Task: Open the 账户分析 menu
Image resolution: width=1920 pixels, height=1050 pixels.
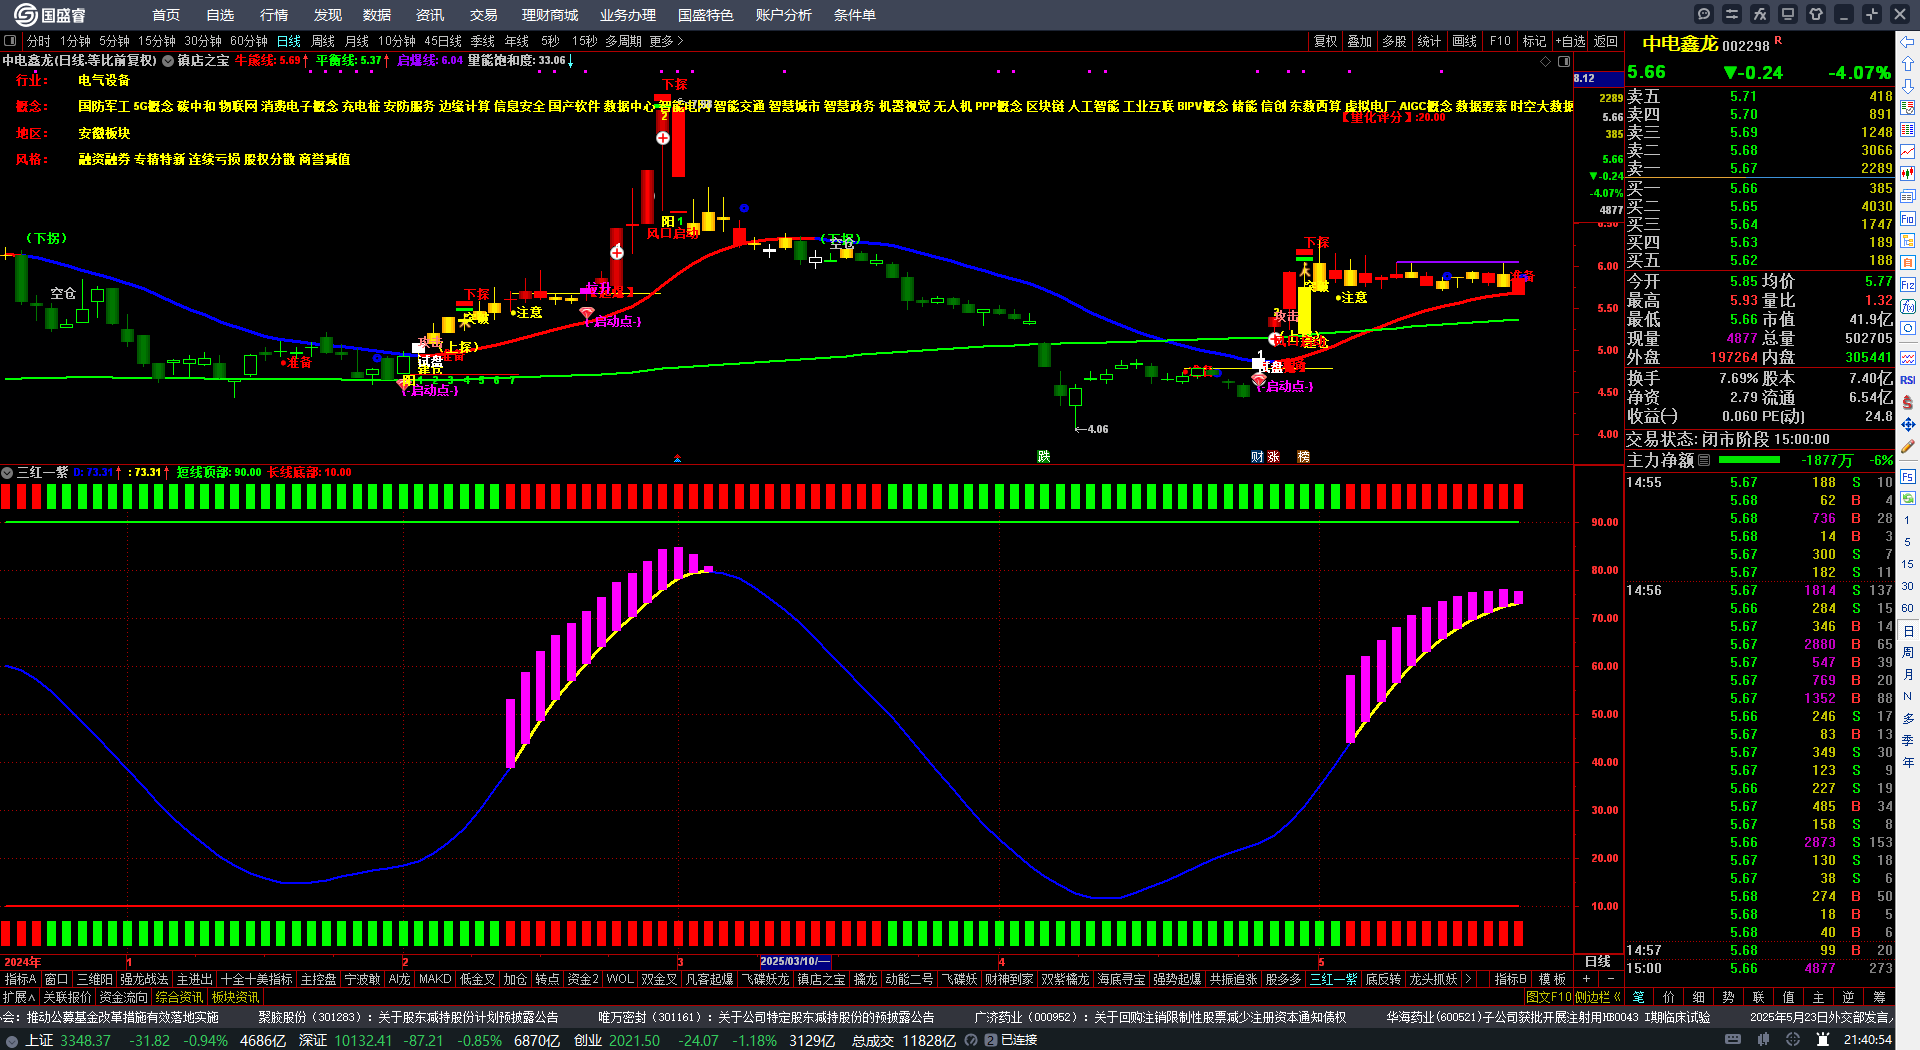Action: 784,15
